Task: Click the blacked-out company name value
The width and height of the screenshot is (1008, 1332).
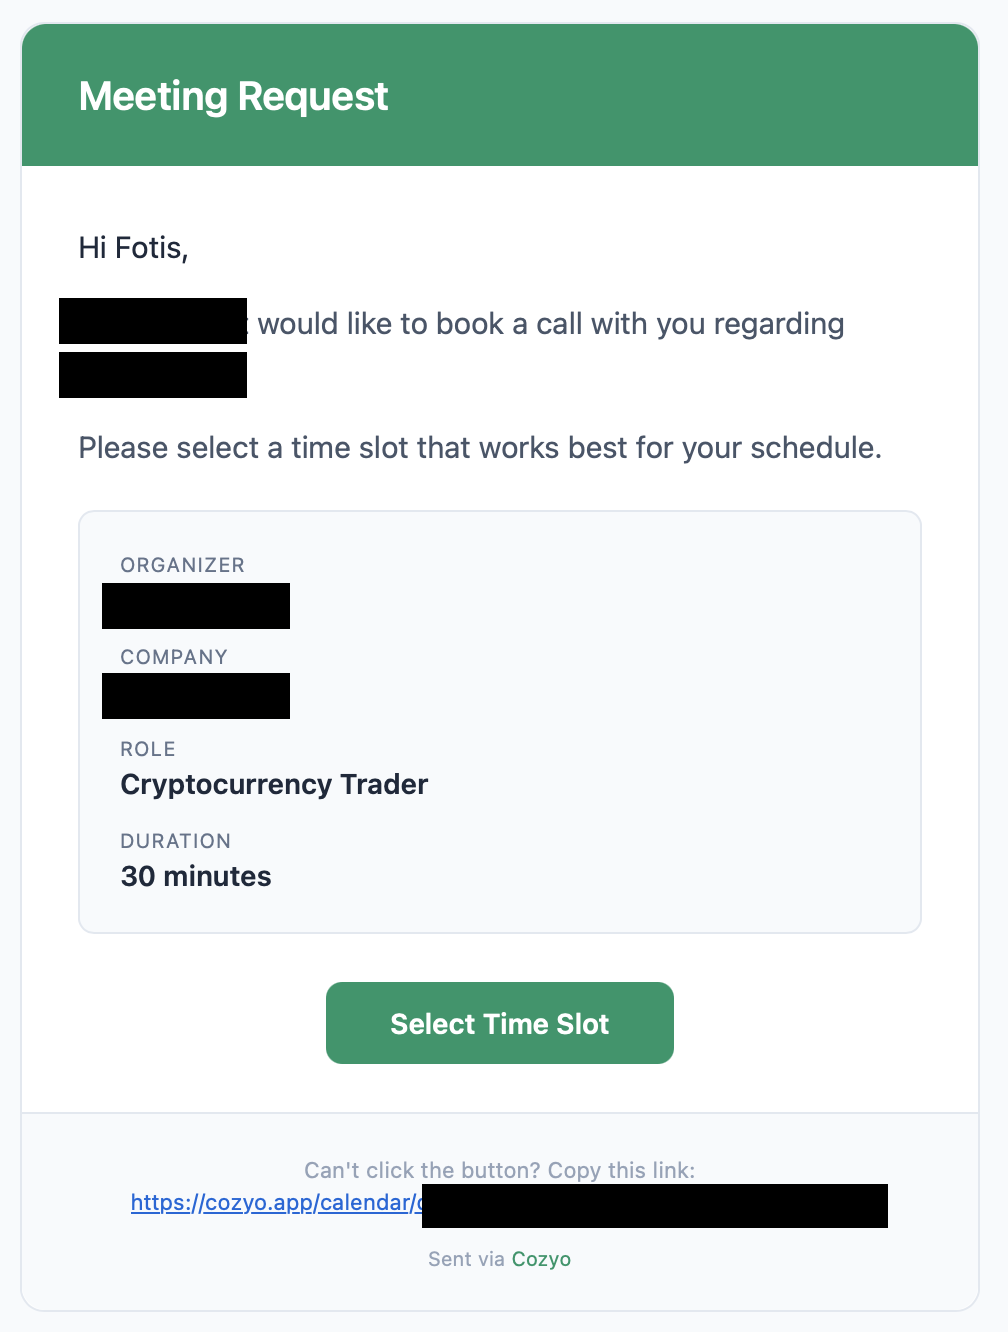Action: [196, 696]
